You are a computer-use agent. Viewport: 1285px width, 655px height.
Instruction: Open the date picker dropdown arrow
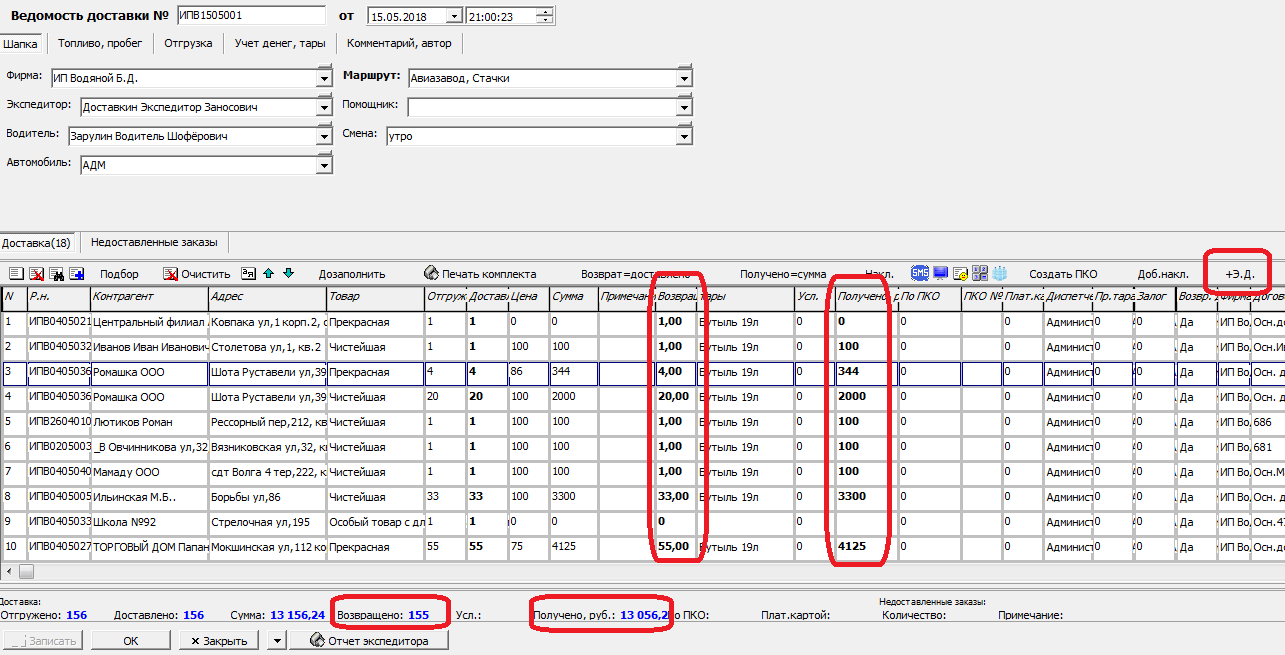pos(453,16)
